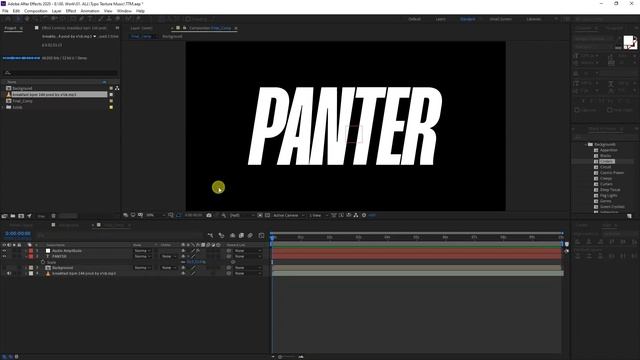Image resolution: width=640 pixels, height=360 pixels.
Task: Switch to Default workspace
Action: point(414,19)
